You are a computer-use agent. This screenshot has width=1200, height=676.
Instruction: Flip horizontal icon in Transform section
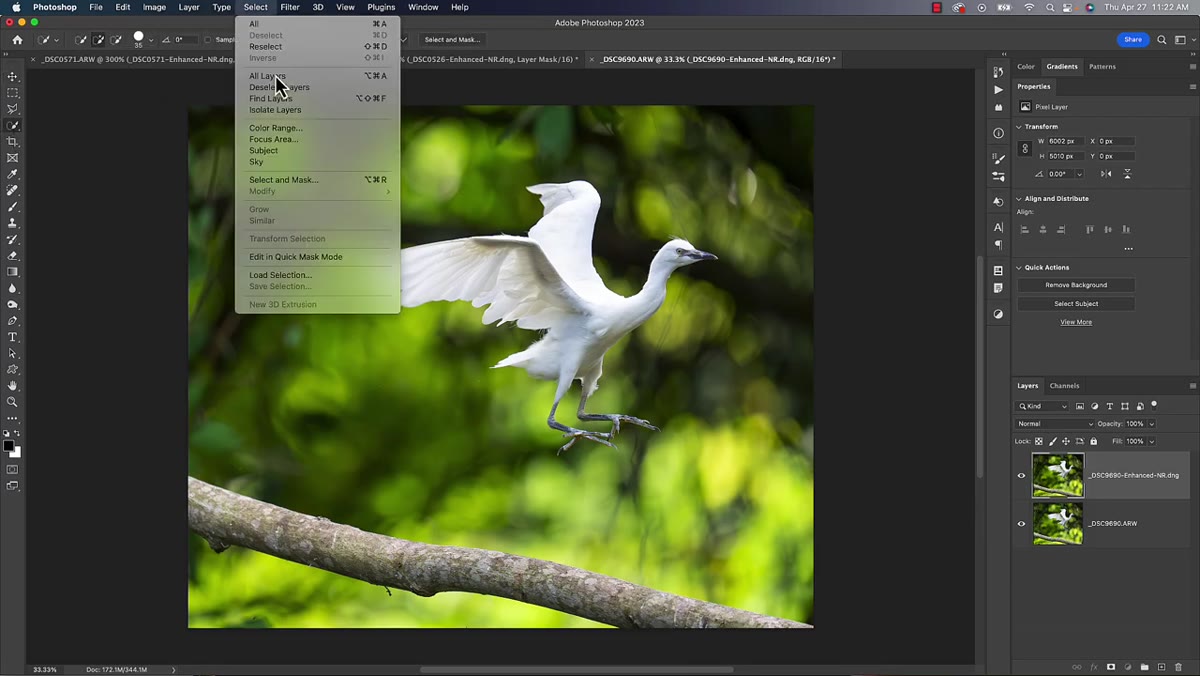pyautogui.click(x=1106, y=174)
